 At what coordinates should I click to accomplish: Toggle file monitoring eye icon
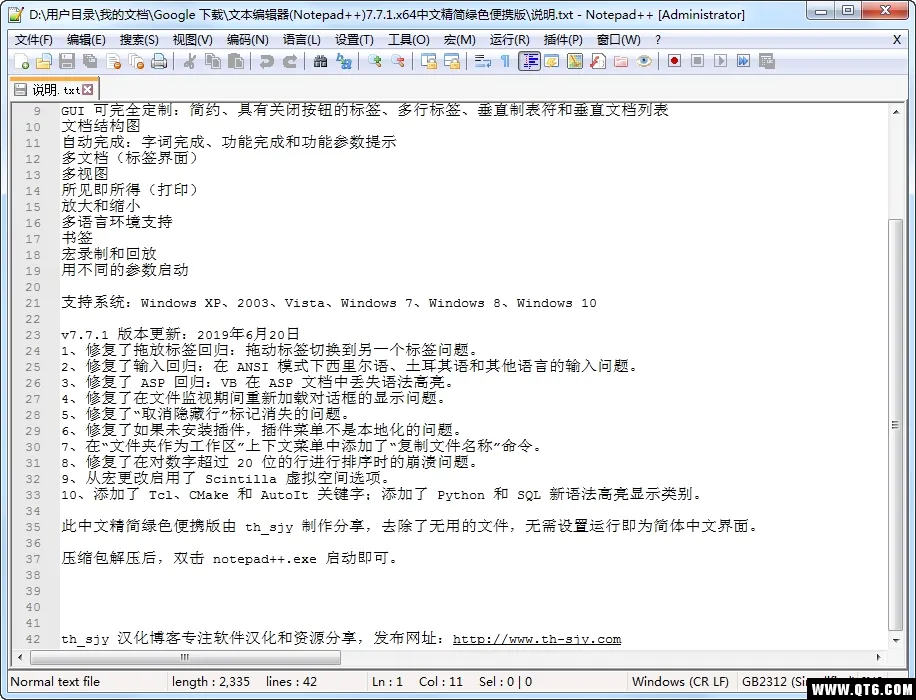point(644,61)
